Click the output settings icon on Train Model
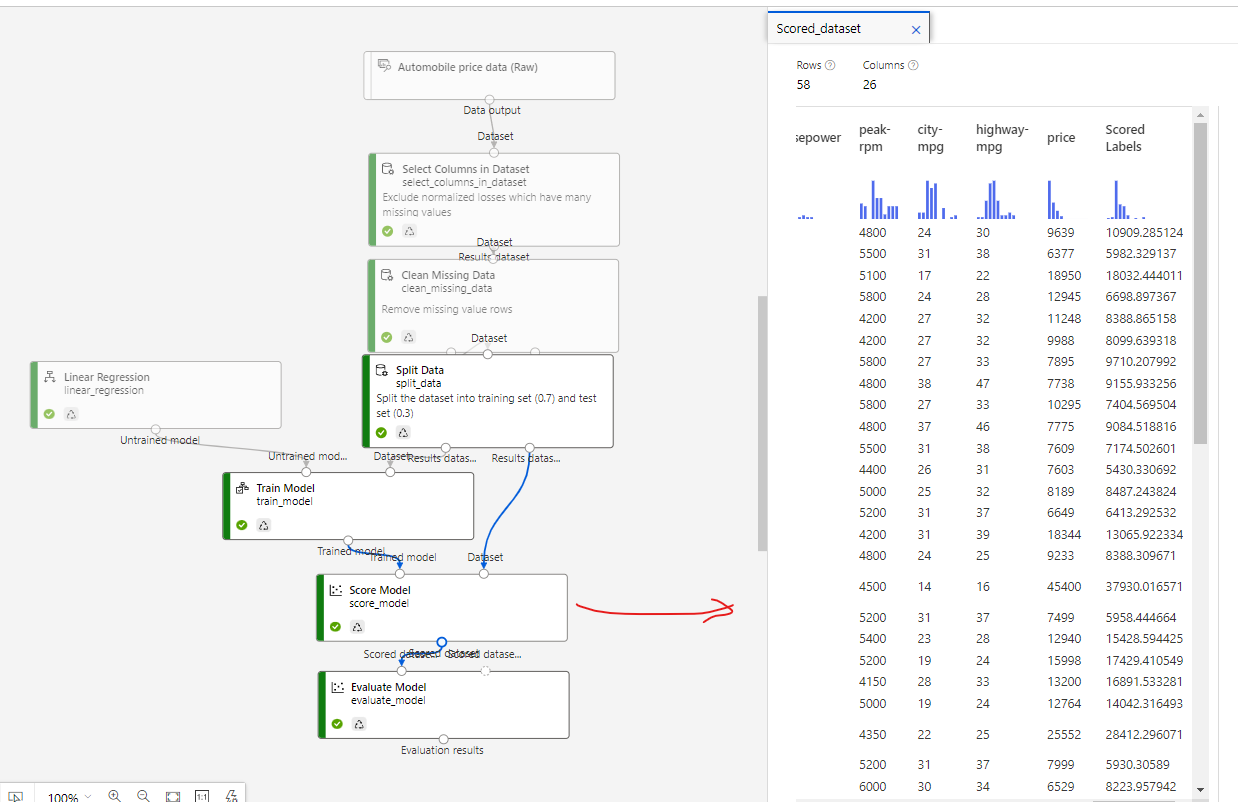This screenshot has height=802, width=1238. click(263, 525)
